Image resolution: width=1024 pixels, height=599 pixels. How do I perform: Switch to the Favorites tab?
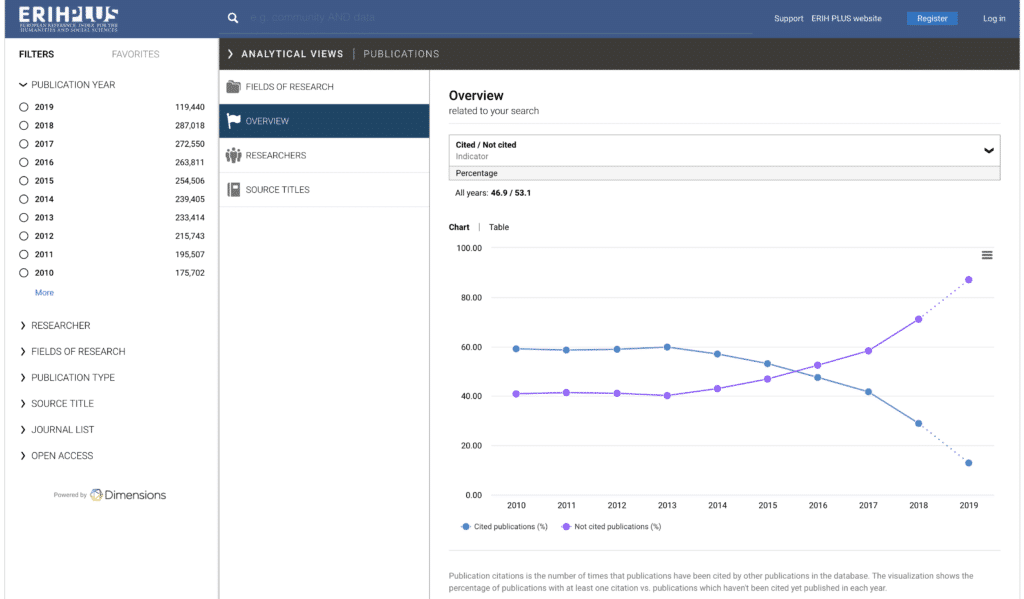click(135, 54)
